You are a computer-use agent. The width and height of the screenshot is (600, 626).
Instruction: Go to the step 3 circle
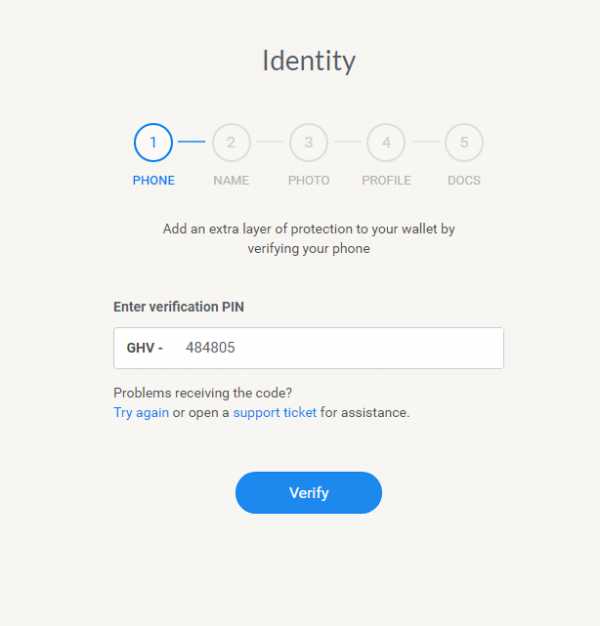[308, 142]
